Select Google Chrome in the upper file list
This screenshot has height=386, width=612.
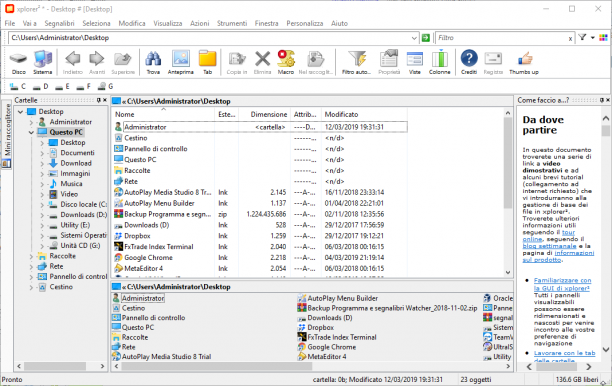148,258
